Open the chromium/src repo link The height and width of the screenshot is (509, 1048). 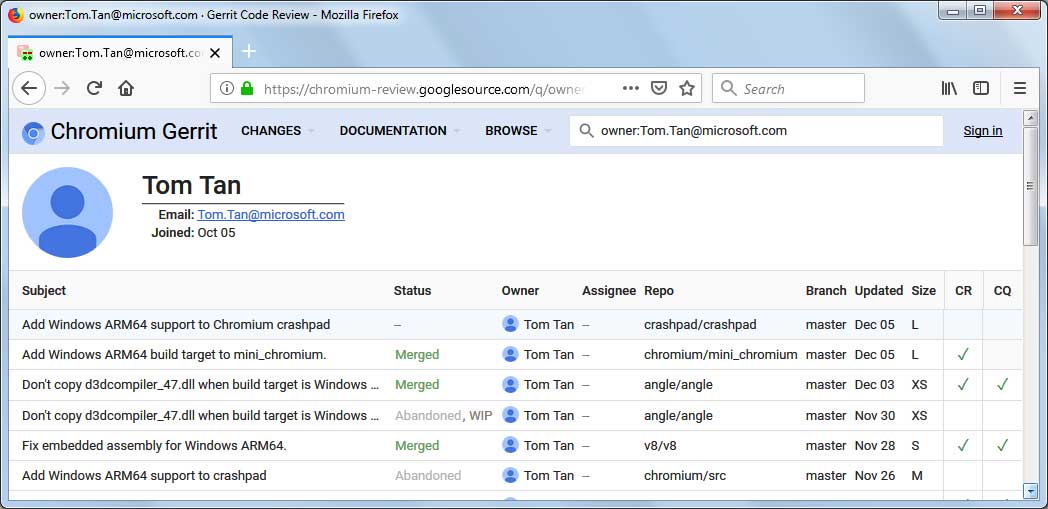(x=684, y=476)
